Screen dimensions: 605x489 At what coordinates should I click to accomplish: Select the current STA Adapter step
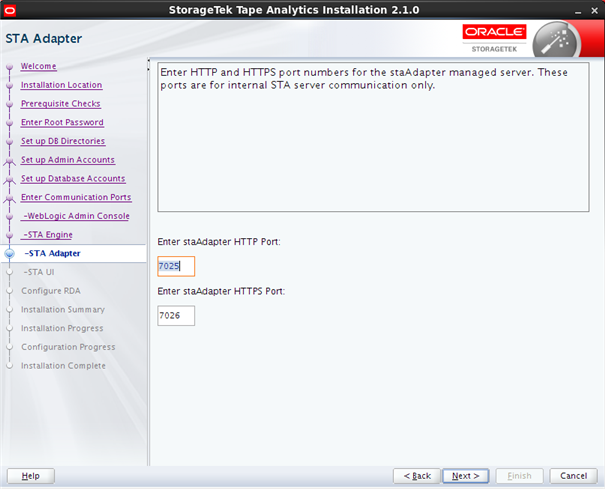(x=52, y=254)
